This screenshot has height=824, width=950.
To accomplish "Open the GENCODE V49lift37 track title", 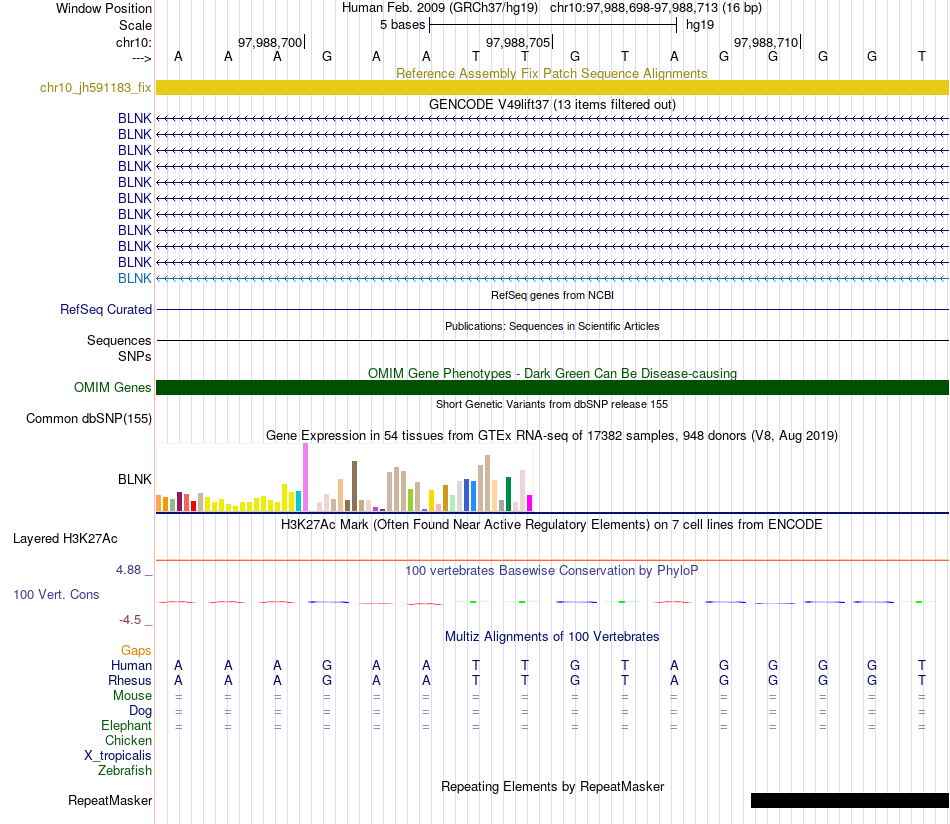I will click(552, 104).
